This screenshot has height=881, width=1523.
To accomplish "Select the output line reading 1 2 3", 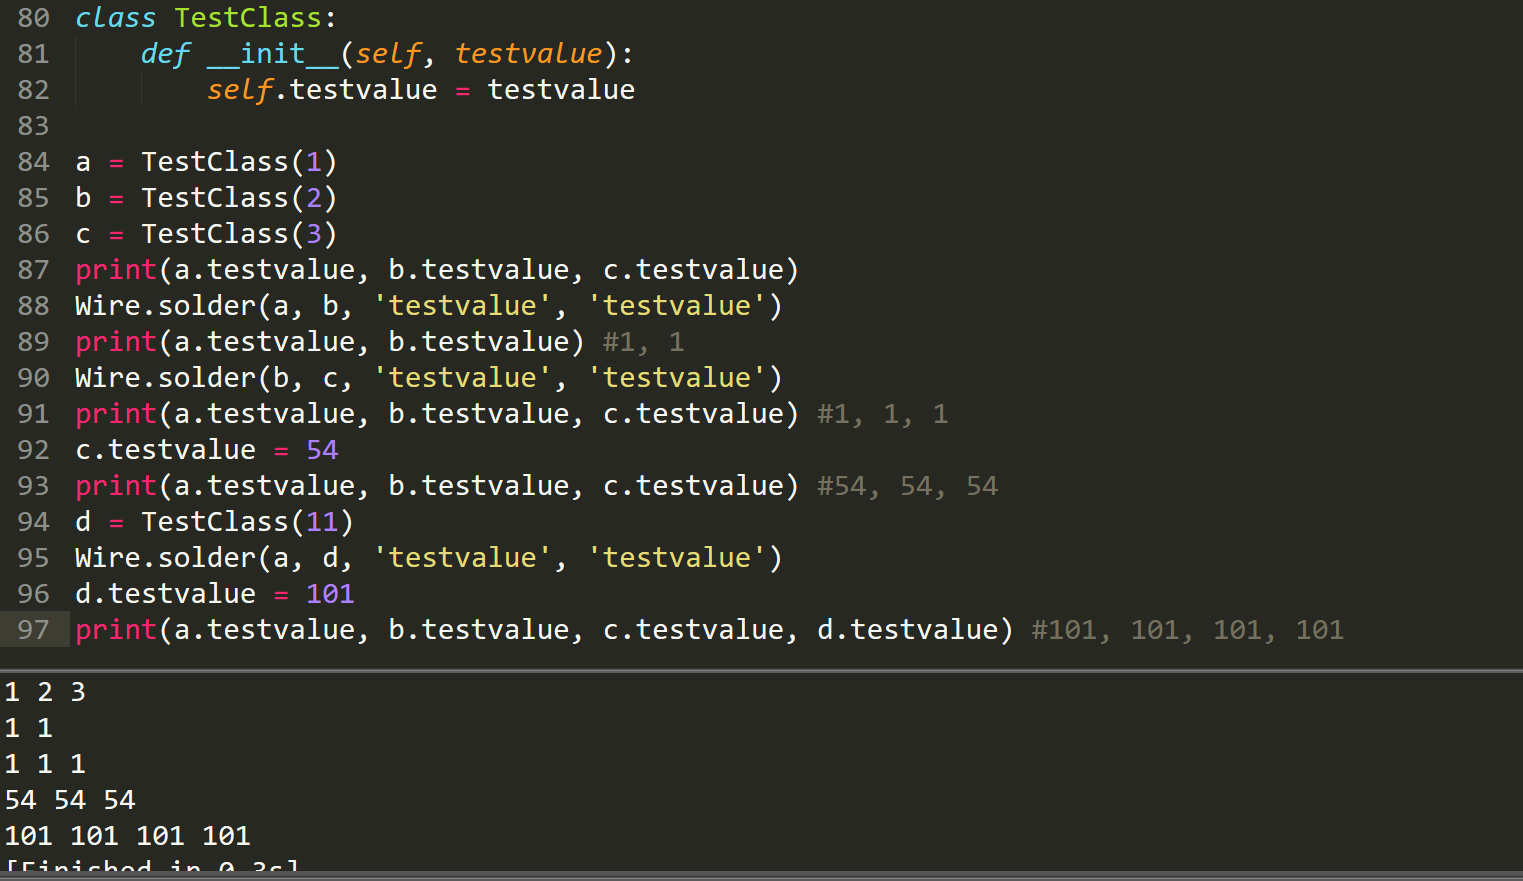I will (44, 691).
